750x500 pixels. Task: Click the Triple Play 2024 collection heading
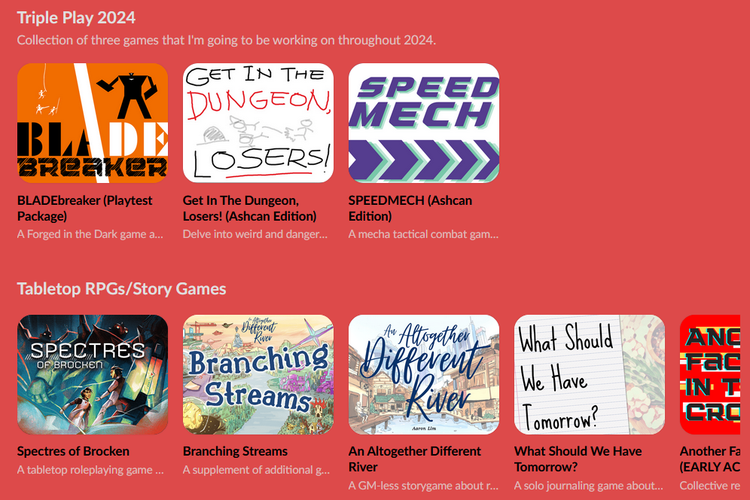point(77,18)
